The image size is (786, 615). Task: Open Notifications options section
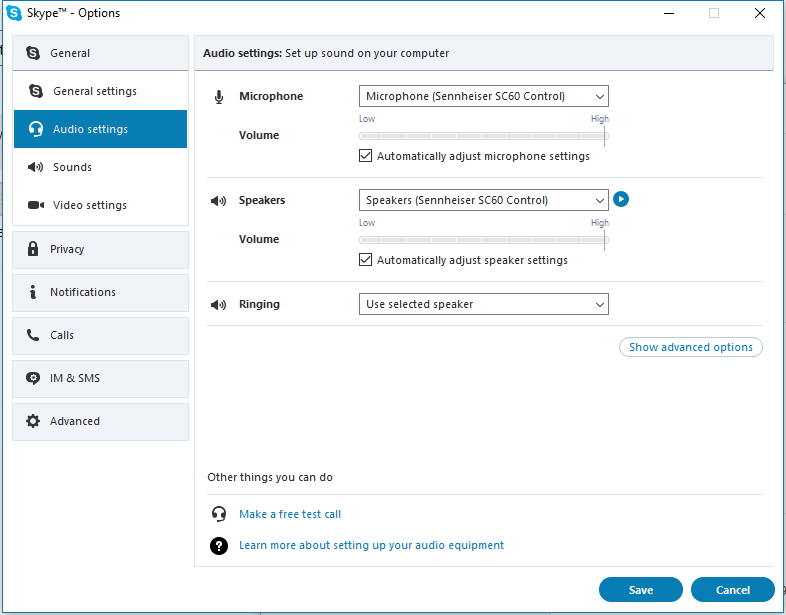pyautogui.click(x=100, y=293)
